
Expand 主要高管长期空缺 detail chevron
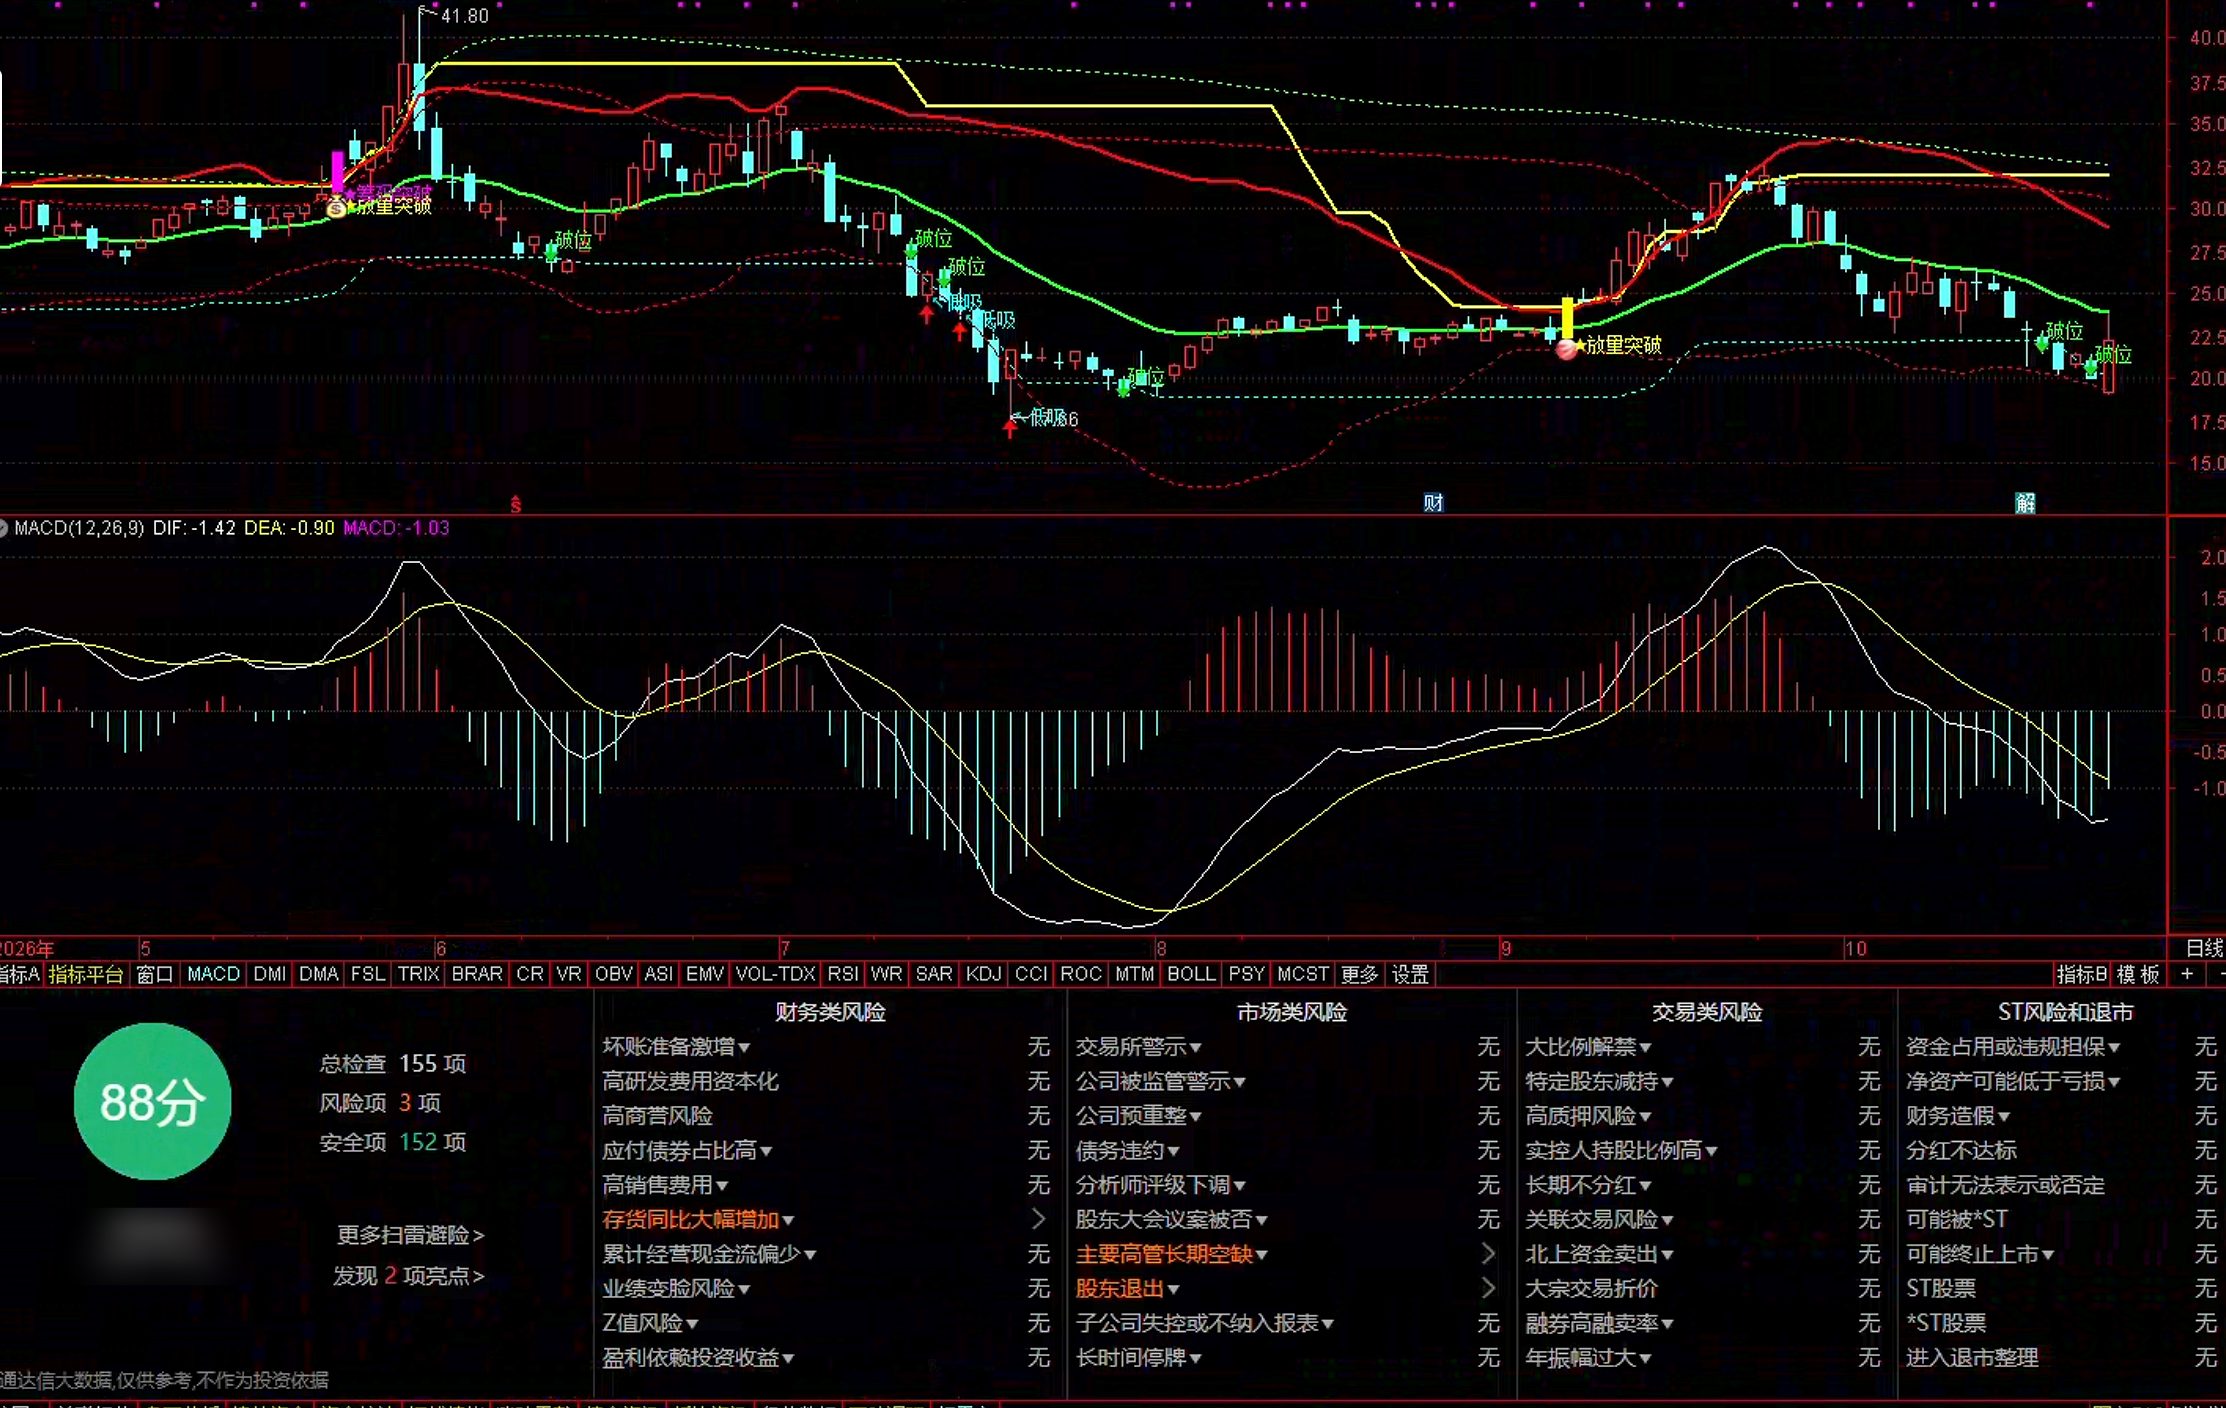click(1488, 1254)
